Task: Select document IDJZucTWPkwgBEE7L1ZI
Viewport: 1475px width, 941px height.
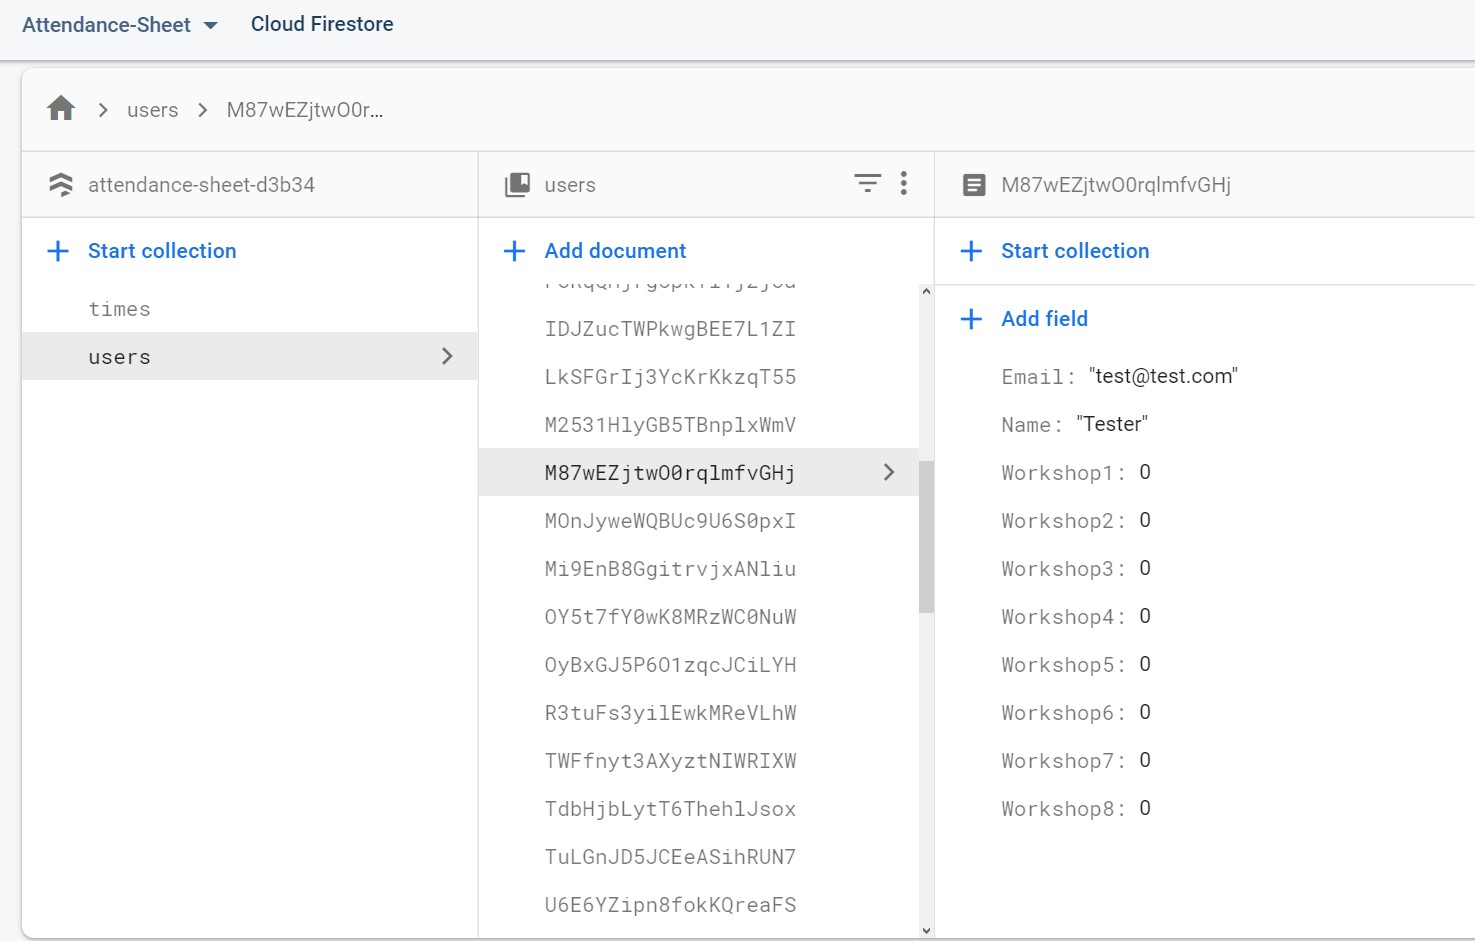Action: click(670, 329)
